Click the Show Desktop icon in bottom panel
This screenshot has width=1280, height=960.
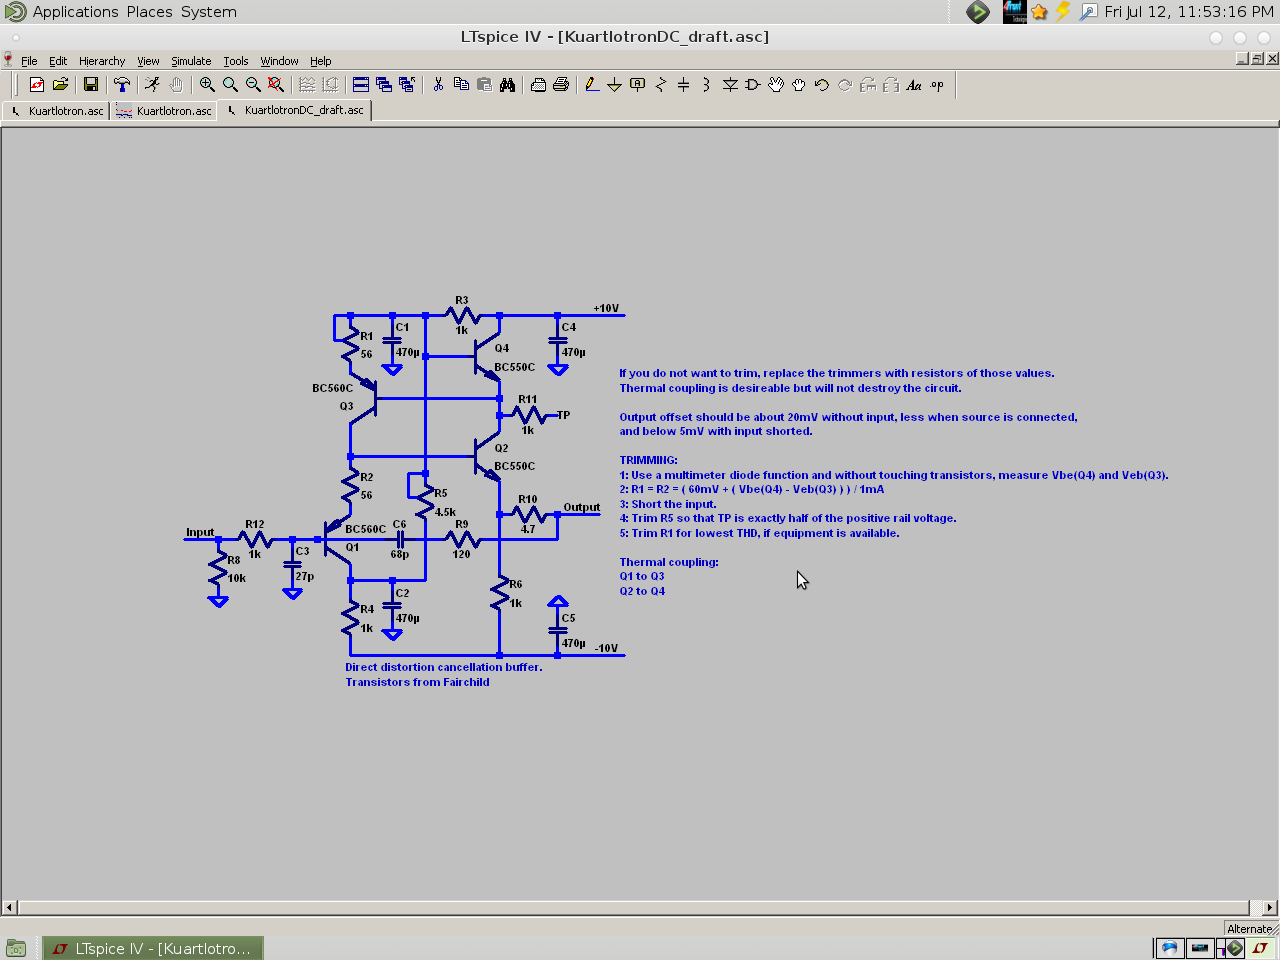(16, 948)
